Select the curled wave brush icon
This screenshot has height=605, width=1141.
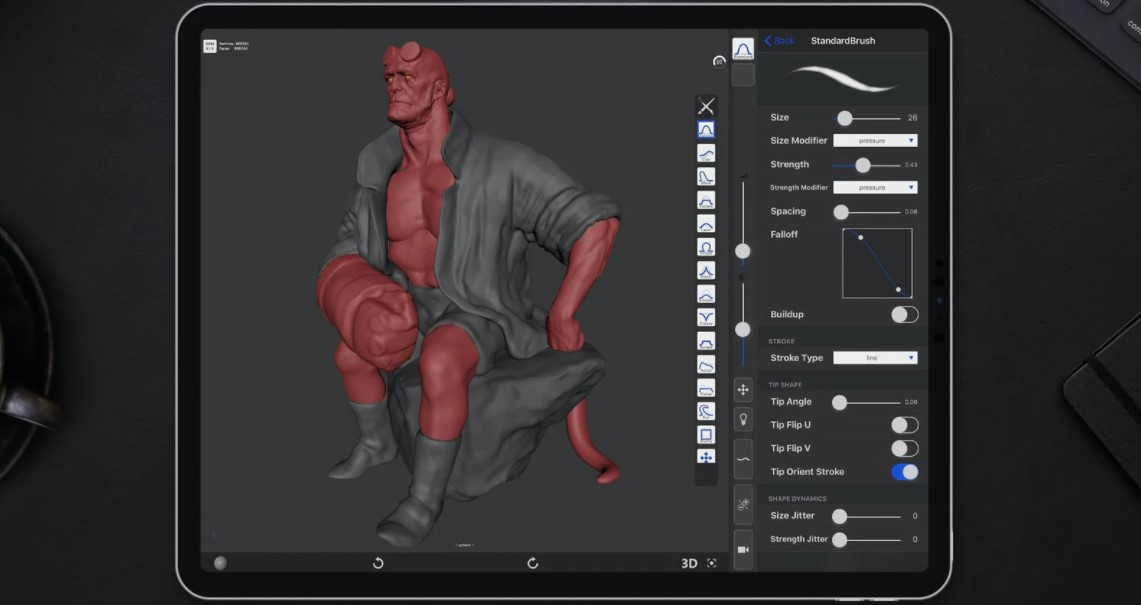click(x=706, y=411)
